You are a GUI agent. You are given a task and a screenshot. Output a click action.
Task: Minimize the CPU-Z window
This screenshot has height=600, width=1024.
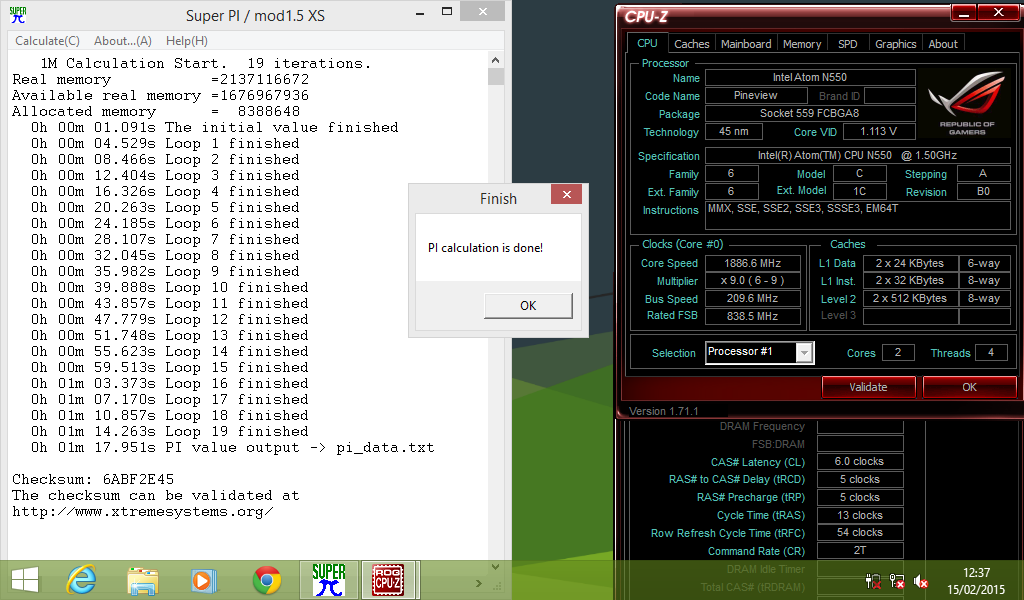click(963, 12)
